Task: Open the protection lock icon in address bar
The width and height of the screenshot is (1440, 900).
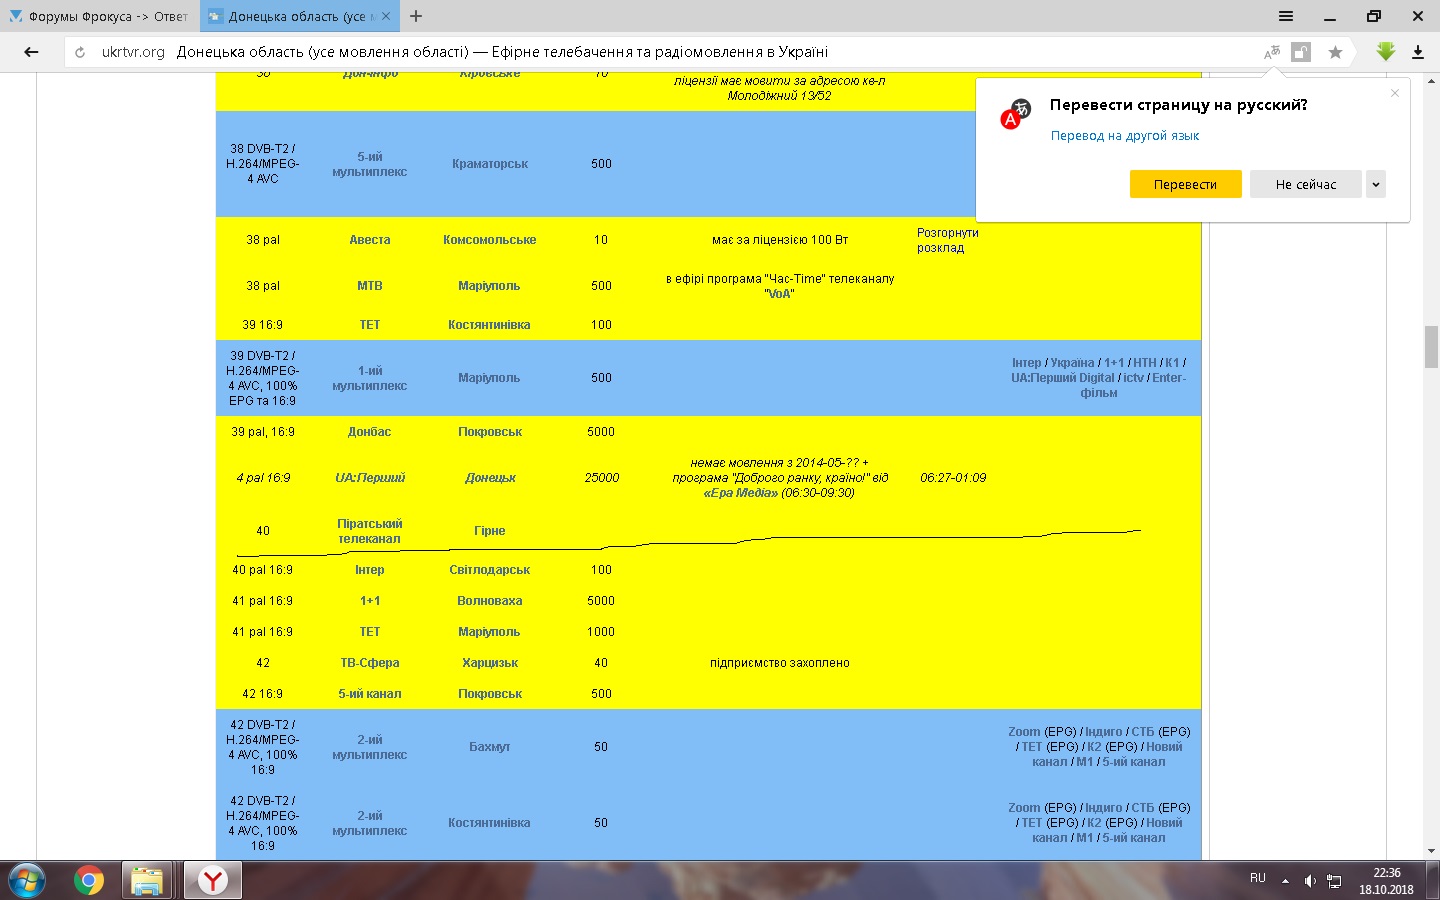Action: pyautogui.click(x=1301, y=52)
